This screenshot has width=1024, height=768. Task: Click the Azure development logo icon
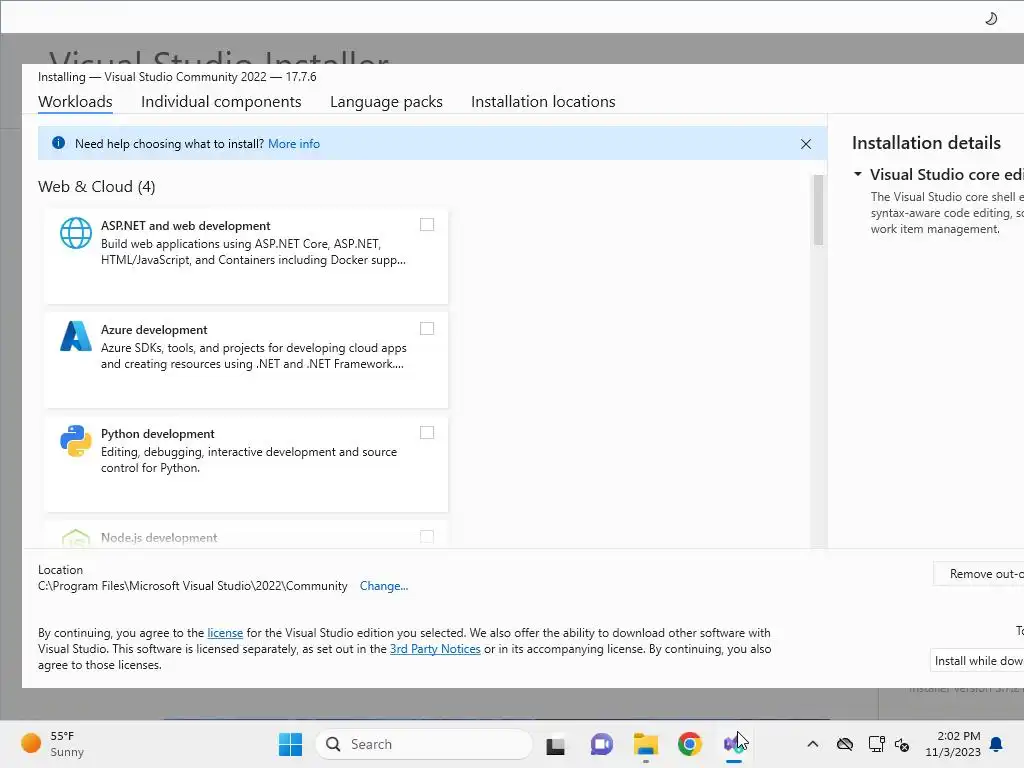click(x=76, y=336)
